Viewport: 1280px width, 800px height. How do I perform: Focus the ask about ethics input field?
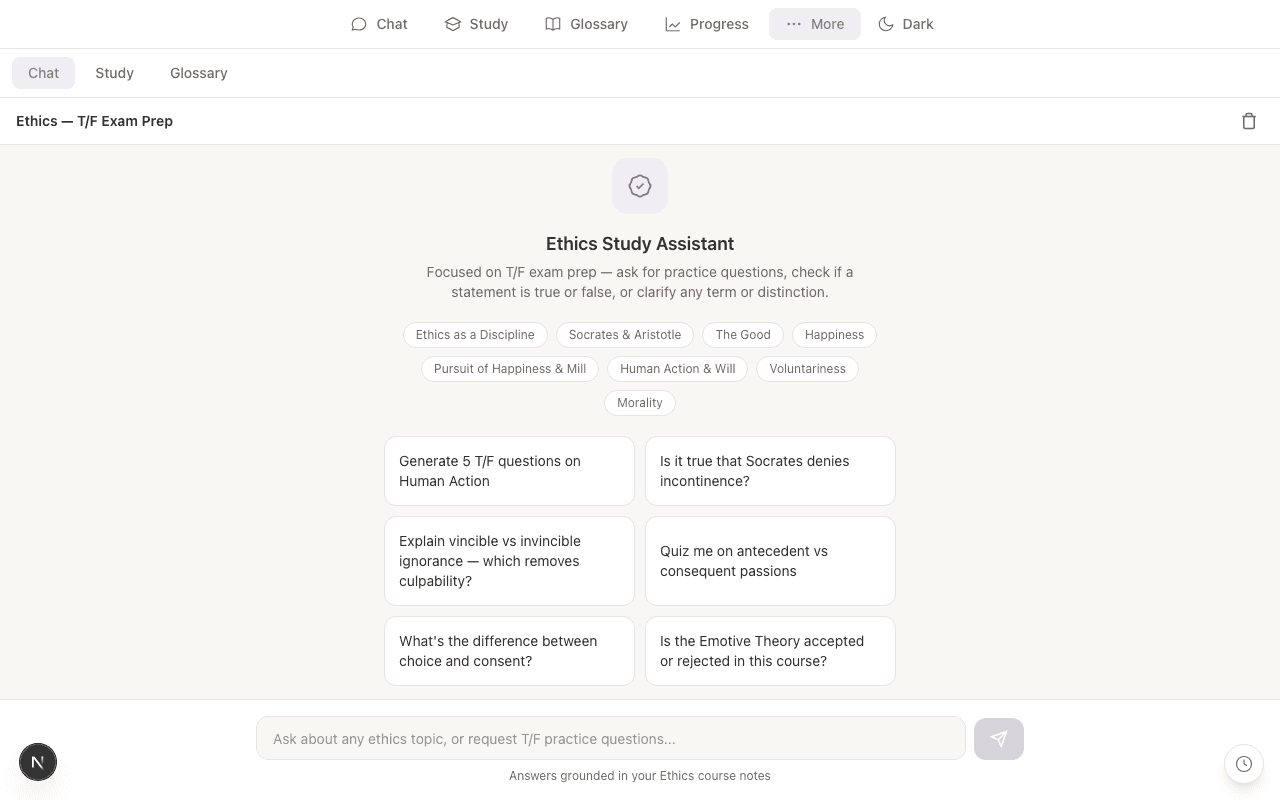click(611, 739)
